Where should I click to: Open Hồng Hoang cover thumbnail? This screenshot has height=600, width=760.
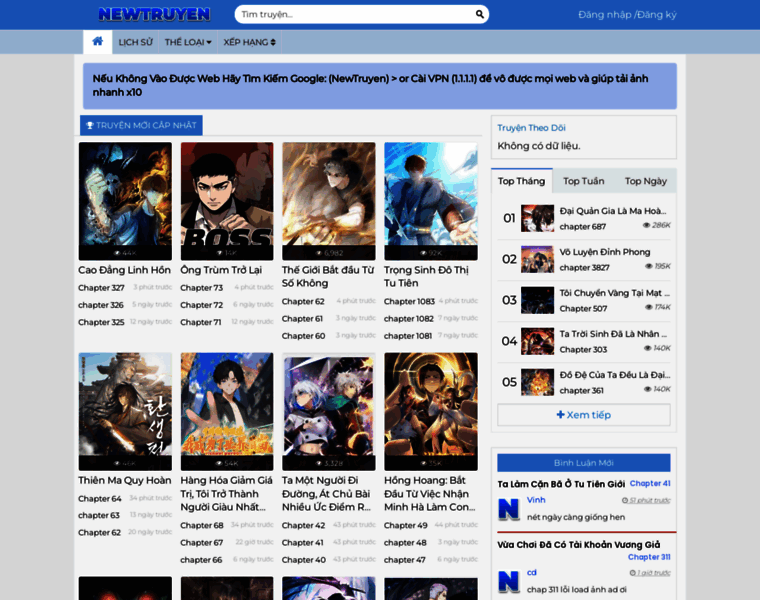coord(431,411)
